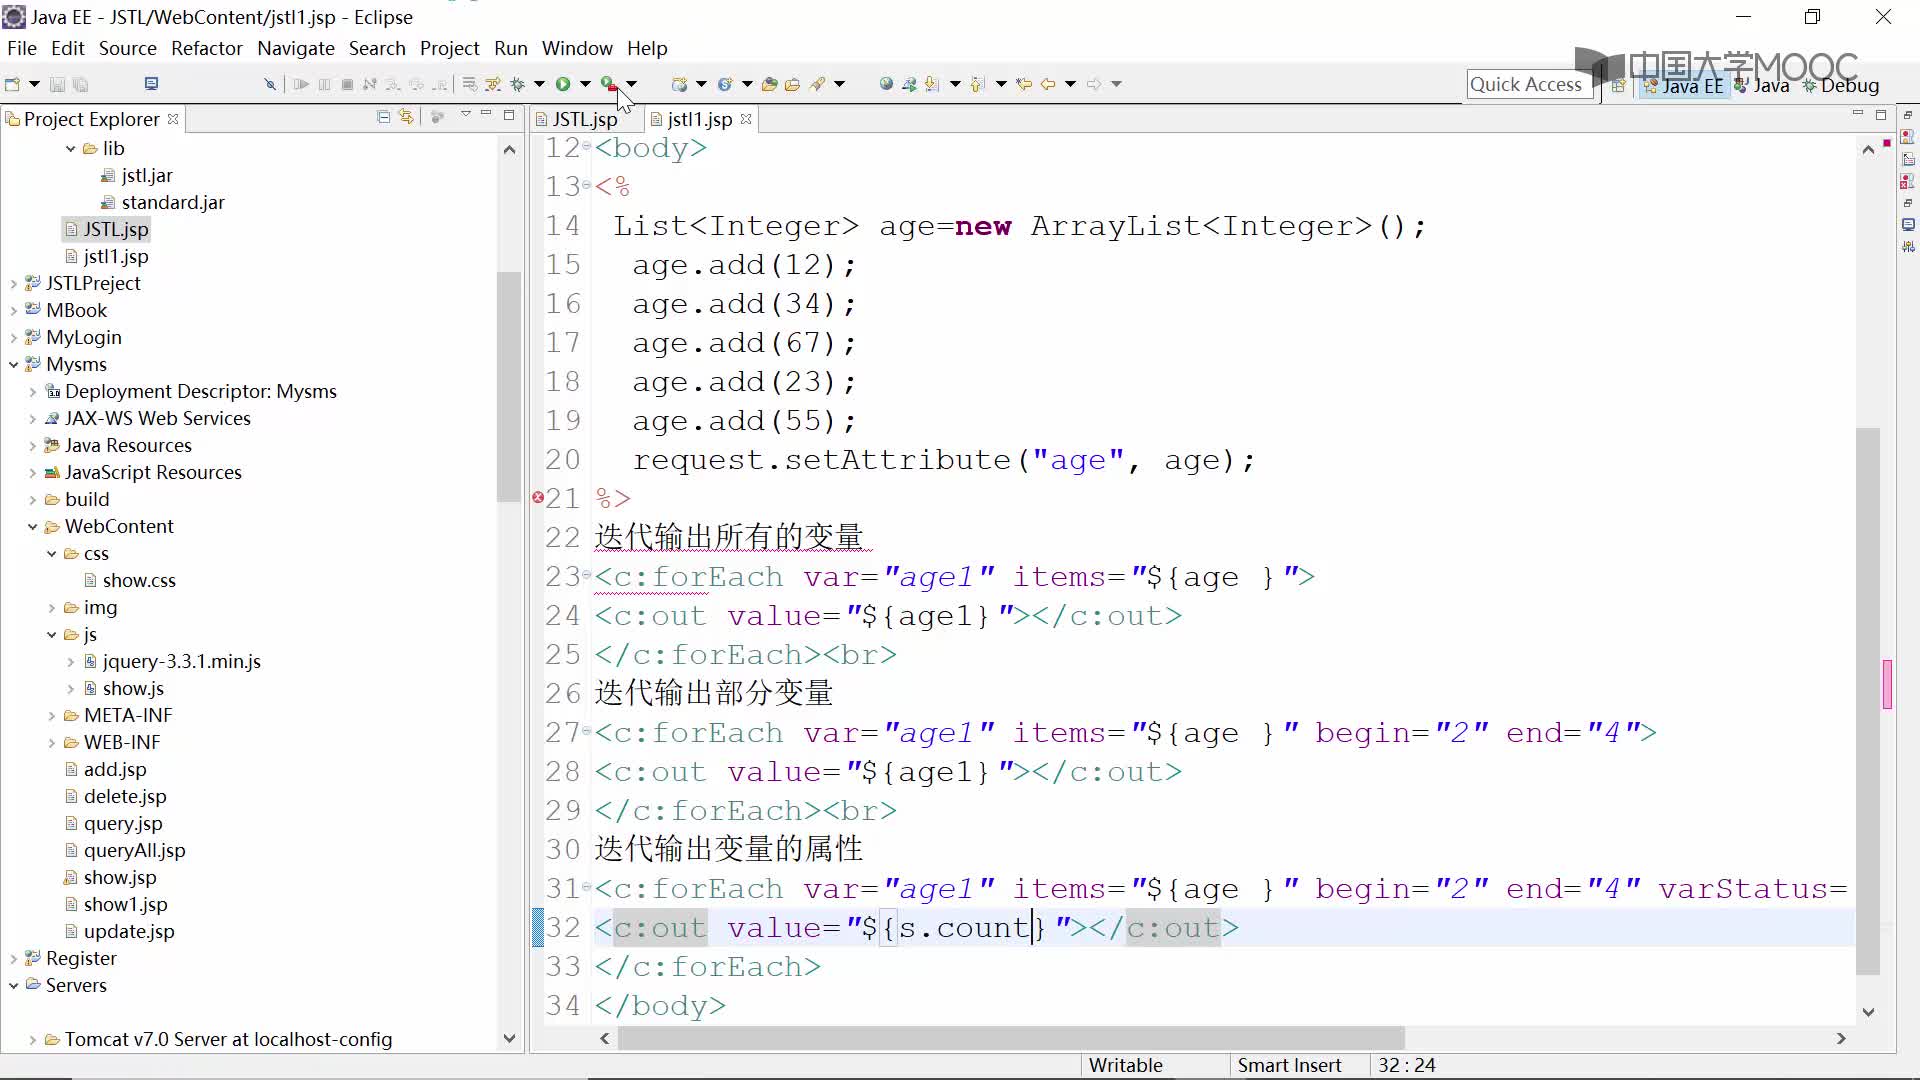
Task: Click the editor vertical scrollbar thumb
Action: 1867,701
